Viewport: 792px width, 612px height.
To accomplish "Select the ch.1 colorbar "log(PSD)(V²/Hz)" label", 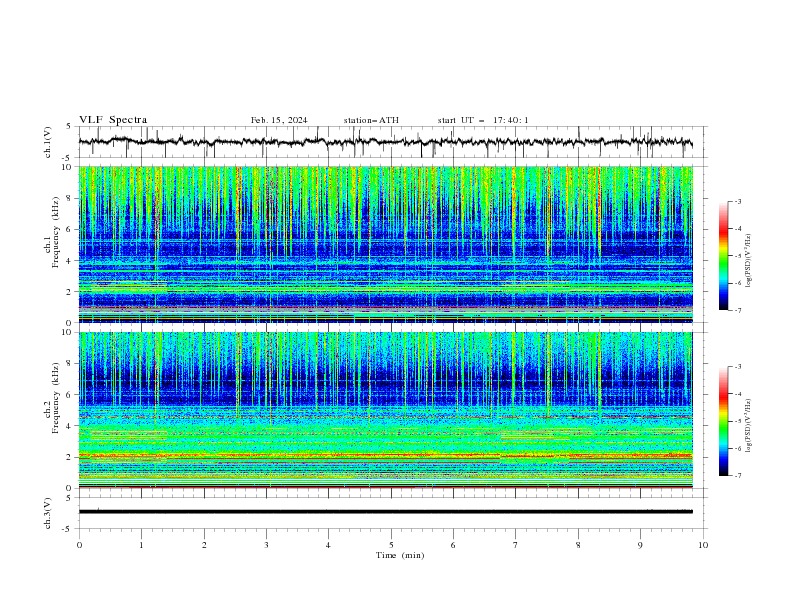I will (749, 261).
